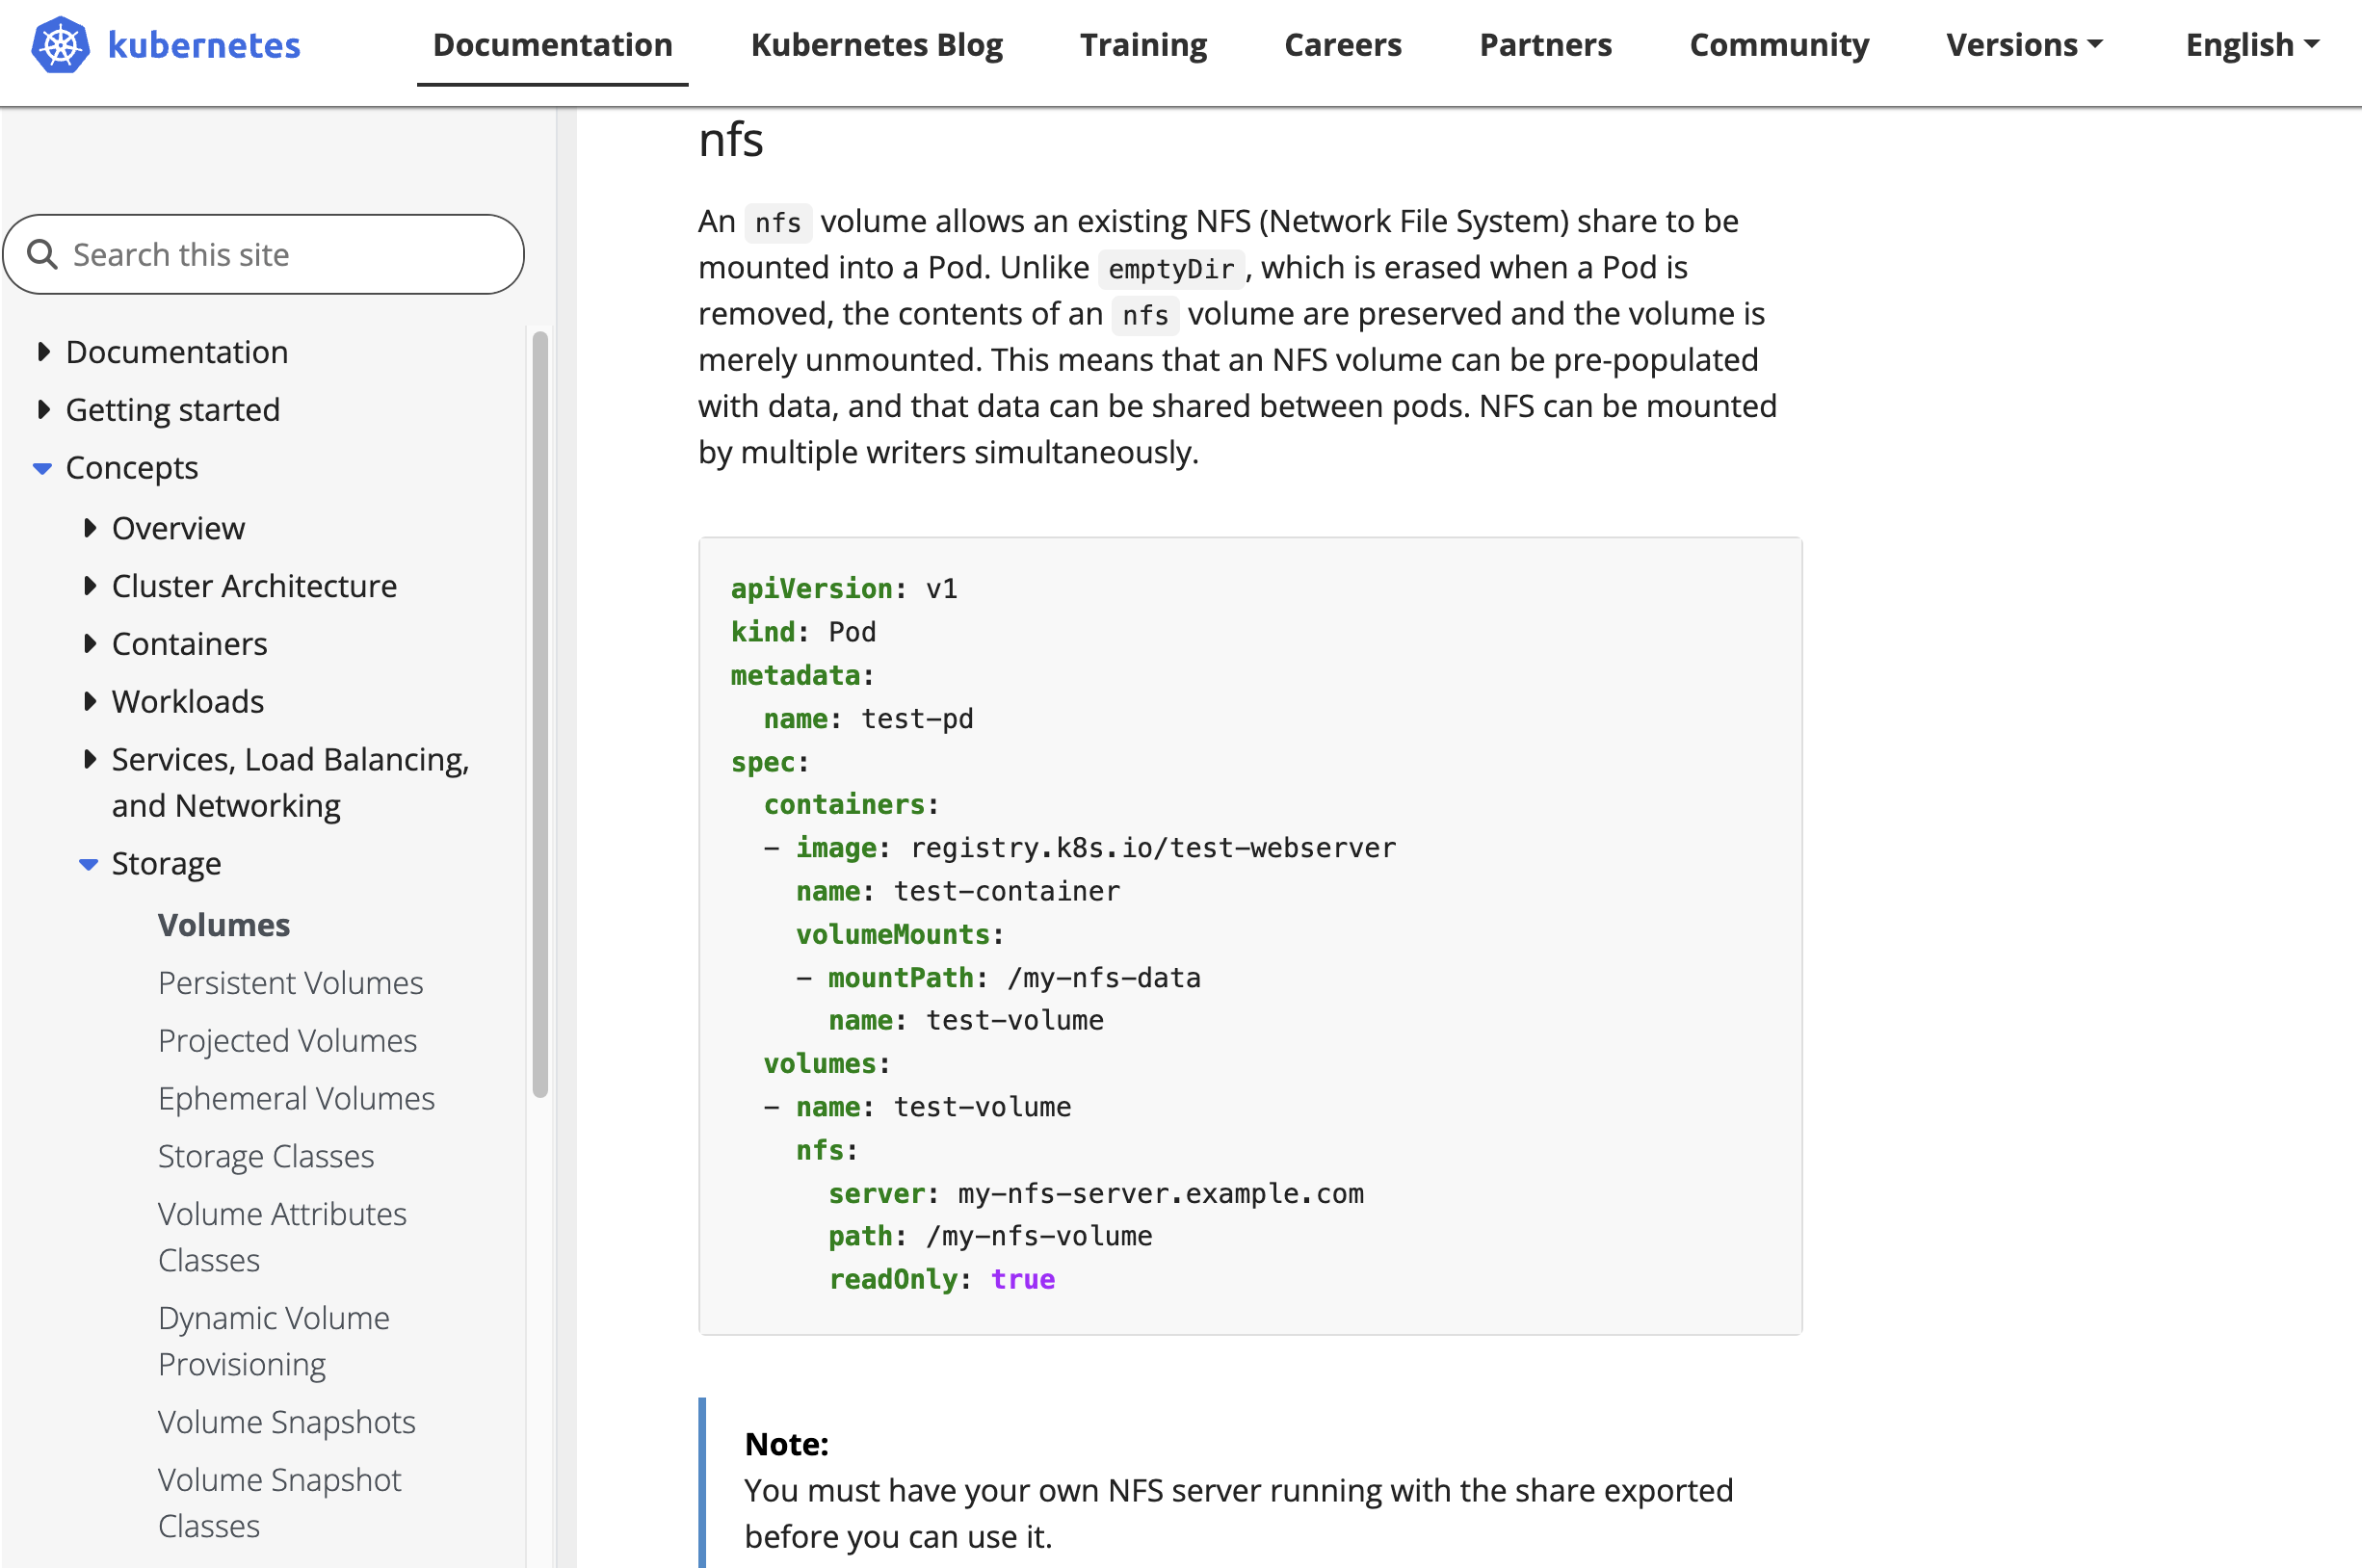The height and width of the screenshot is (1568, 2362).
Task: Open the Community page link
Action: tap(1778, 45)
